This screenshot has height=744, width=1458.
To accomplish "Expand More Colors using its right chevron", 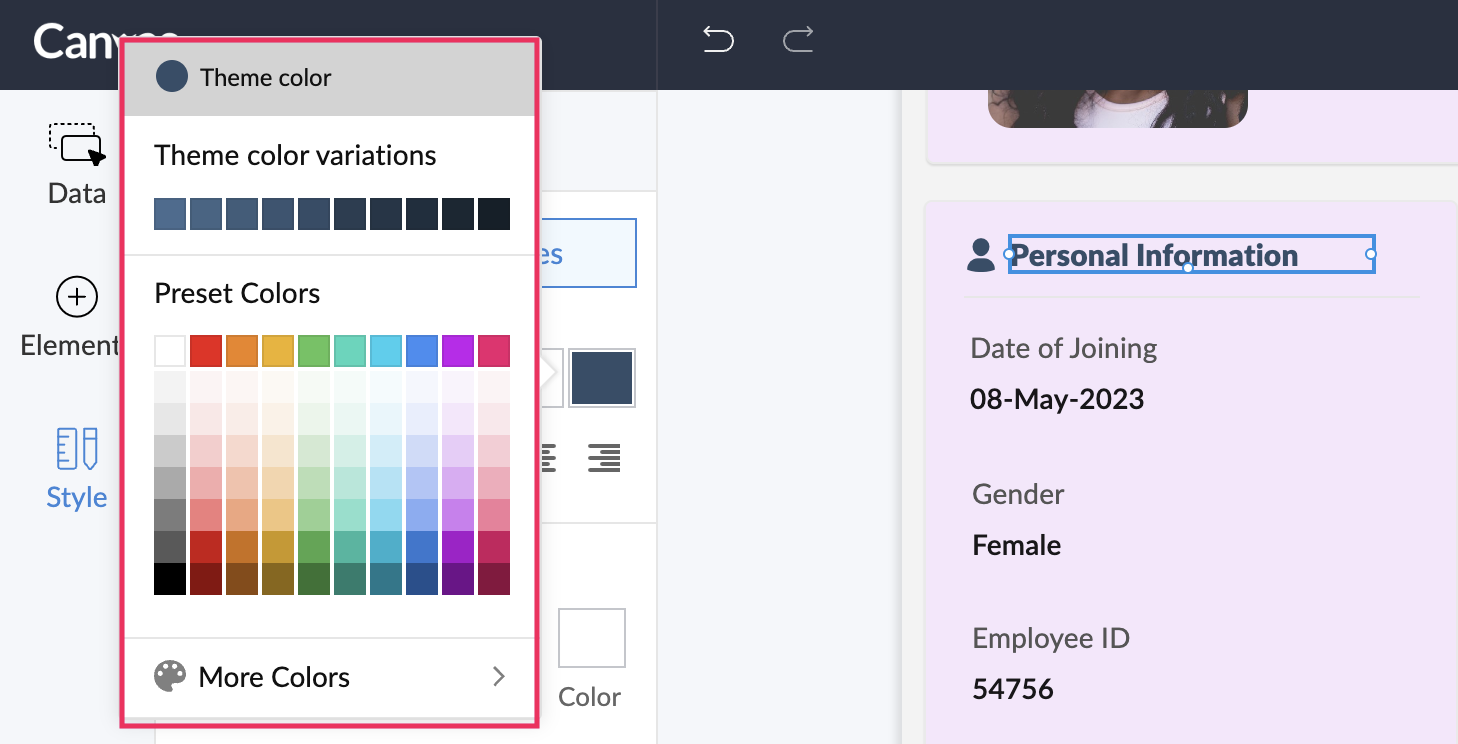I will 499,677.
